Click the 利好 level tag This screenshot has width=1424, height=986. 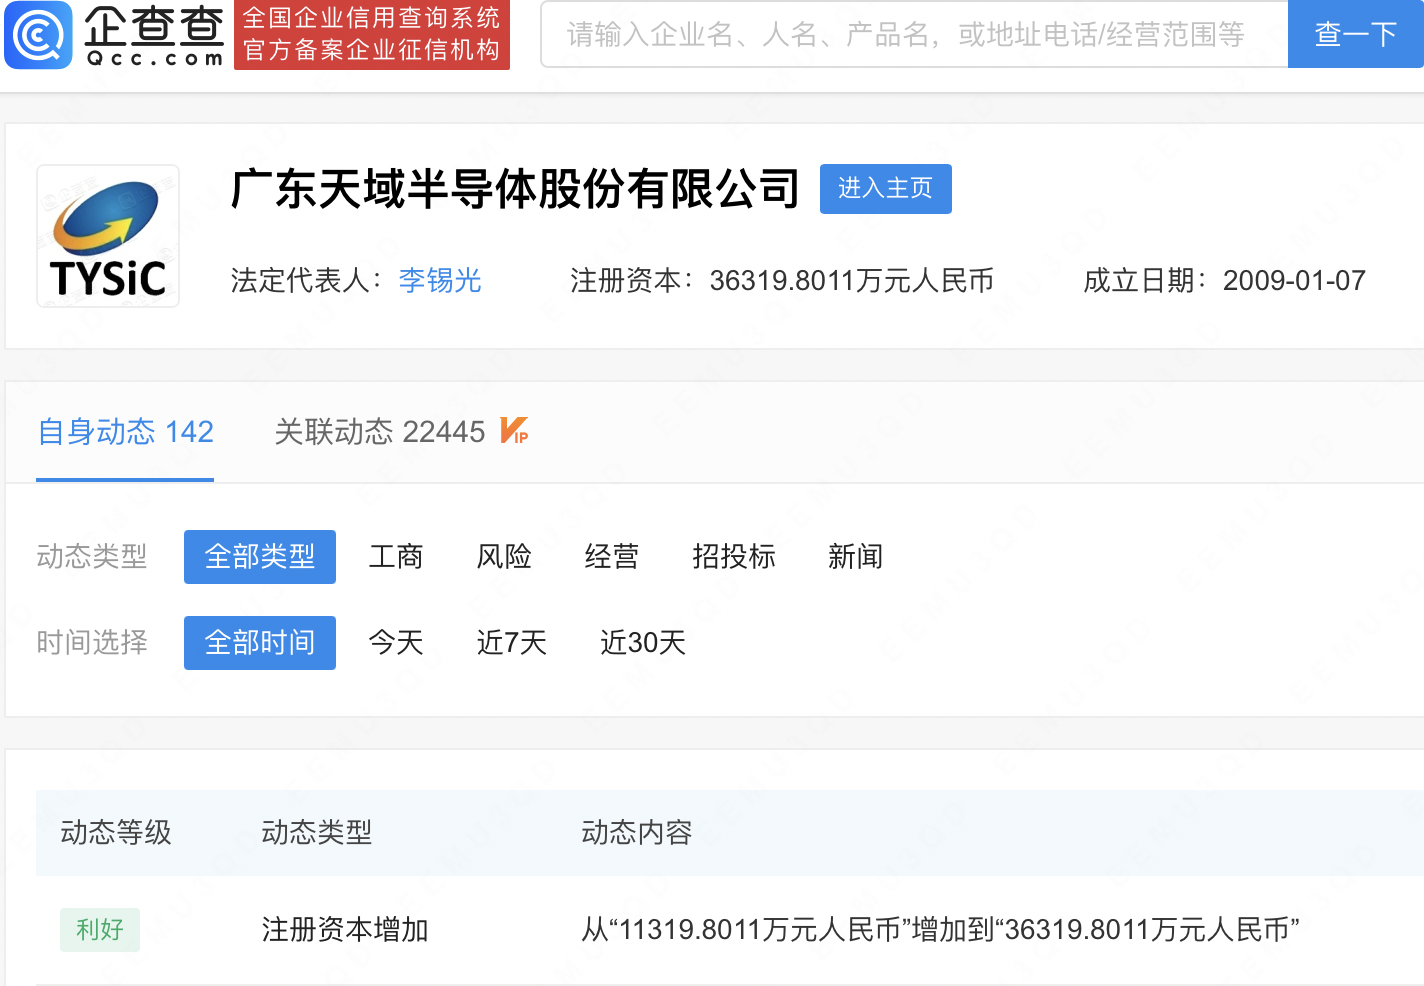pyautogui.click(x=100, y=930)
